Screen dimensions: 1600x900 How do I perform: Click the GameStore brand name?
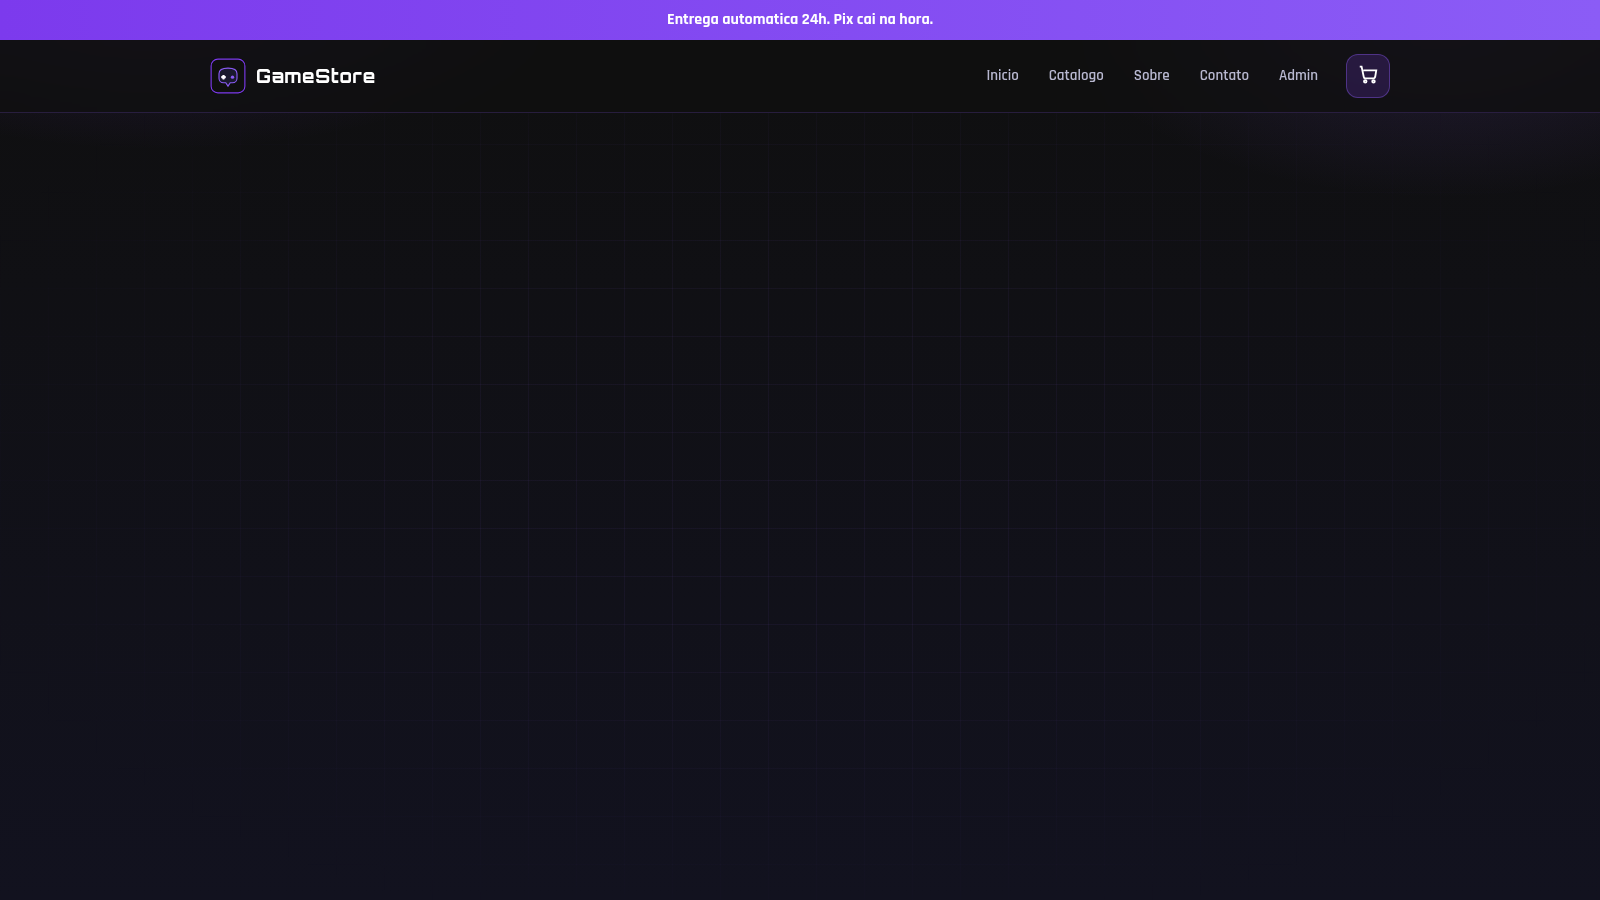pyautogui.click(x=315, y=76)
